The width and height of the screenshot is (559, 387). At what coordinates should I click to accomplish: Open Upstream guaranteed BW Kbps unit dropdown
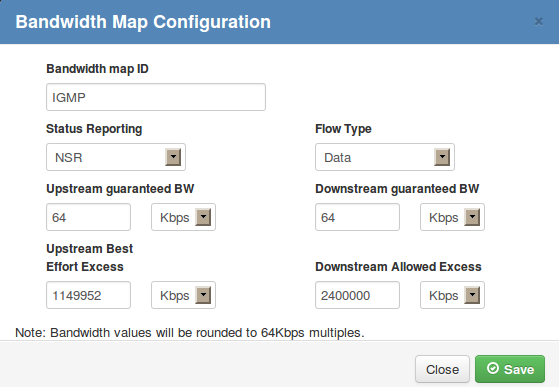pyautogui.click(x=183, y=217)
